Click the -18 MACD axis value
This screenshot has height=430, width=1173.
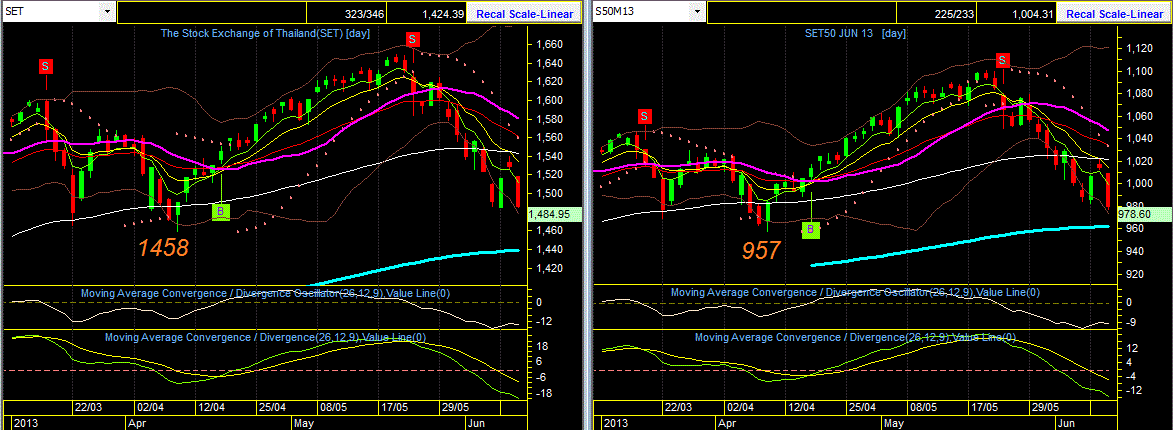coord(545,393)
